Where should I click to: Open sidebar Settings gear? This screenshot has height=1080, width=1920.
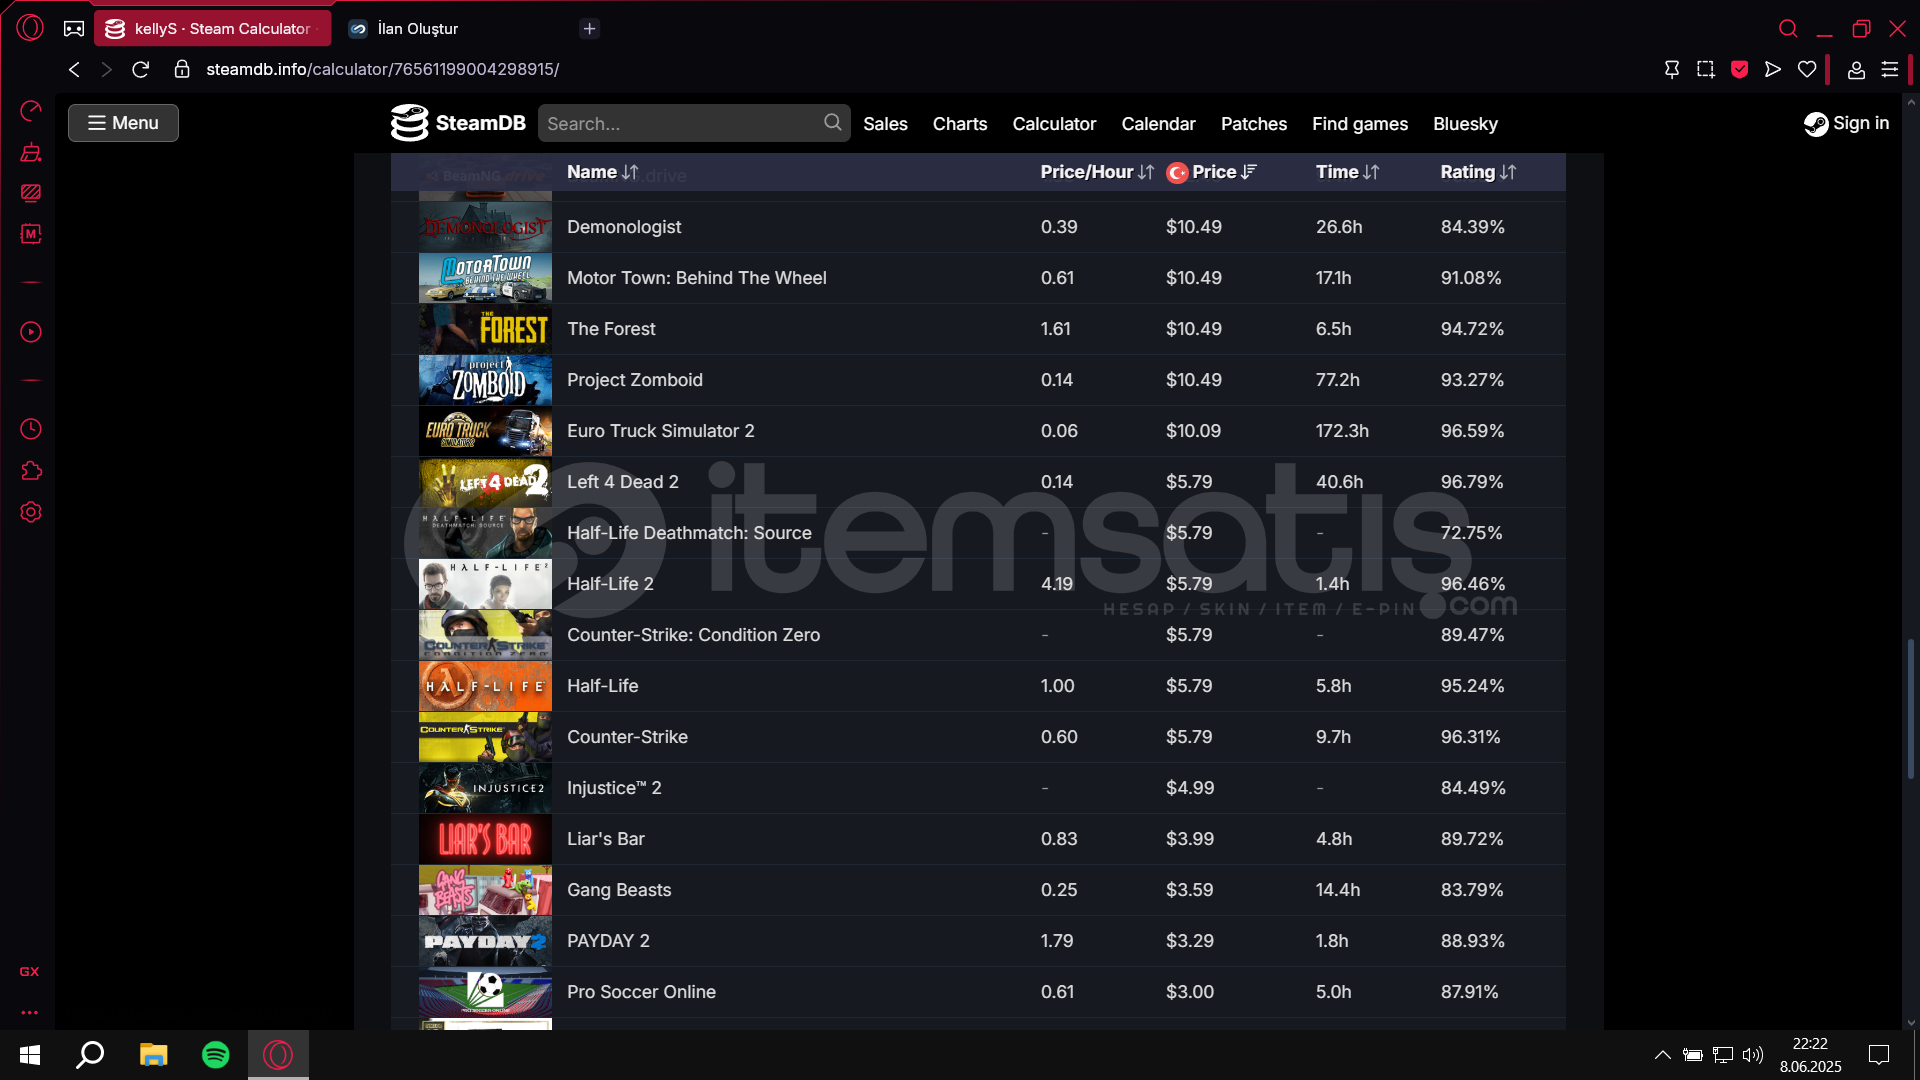[x=31, y=512]
